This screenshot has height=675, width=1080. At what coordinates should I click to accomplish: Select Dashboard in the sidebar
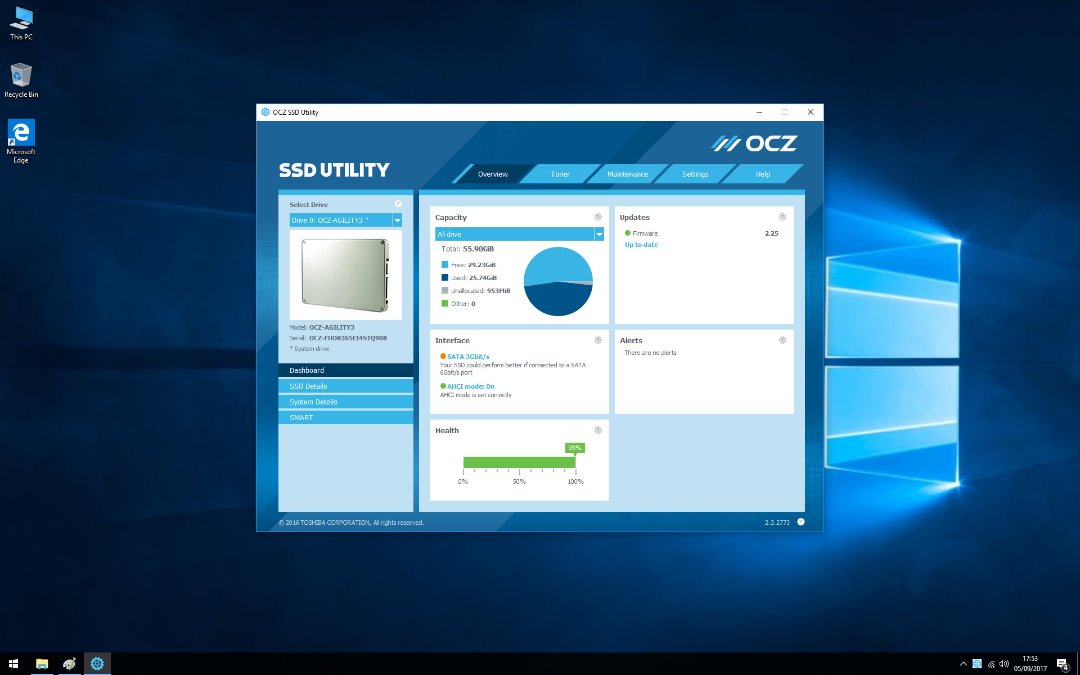(346, 371)
